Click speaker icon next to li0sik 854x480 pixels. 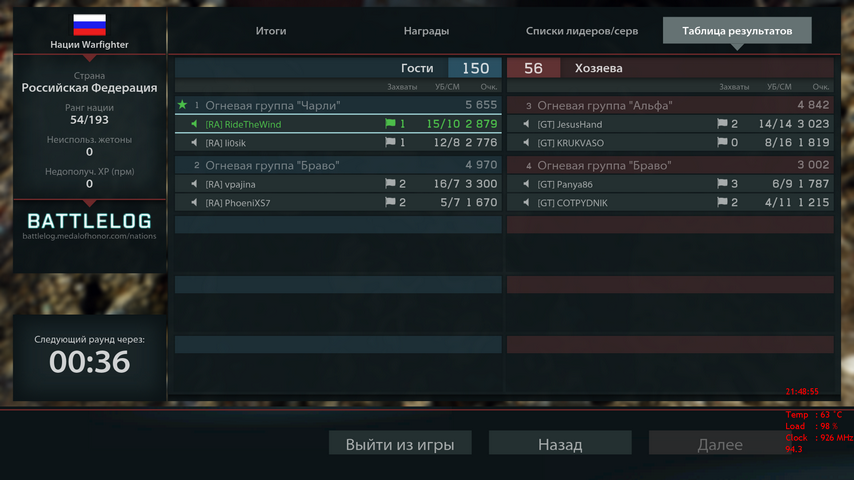pos(194,143)
